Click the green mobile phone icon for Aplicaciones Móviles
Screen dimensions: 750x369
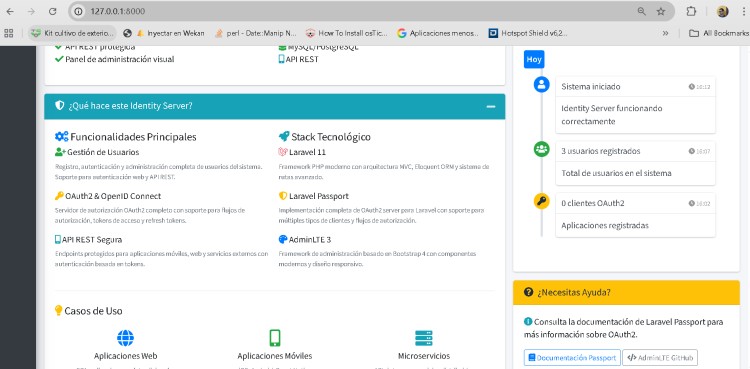(x=275, y=338)
